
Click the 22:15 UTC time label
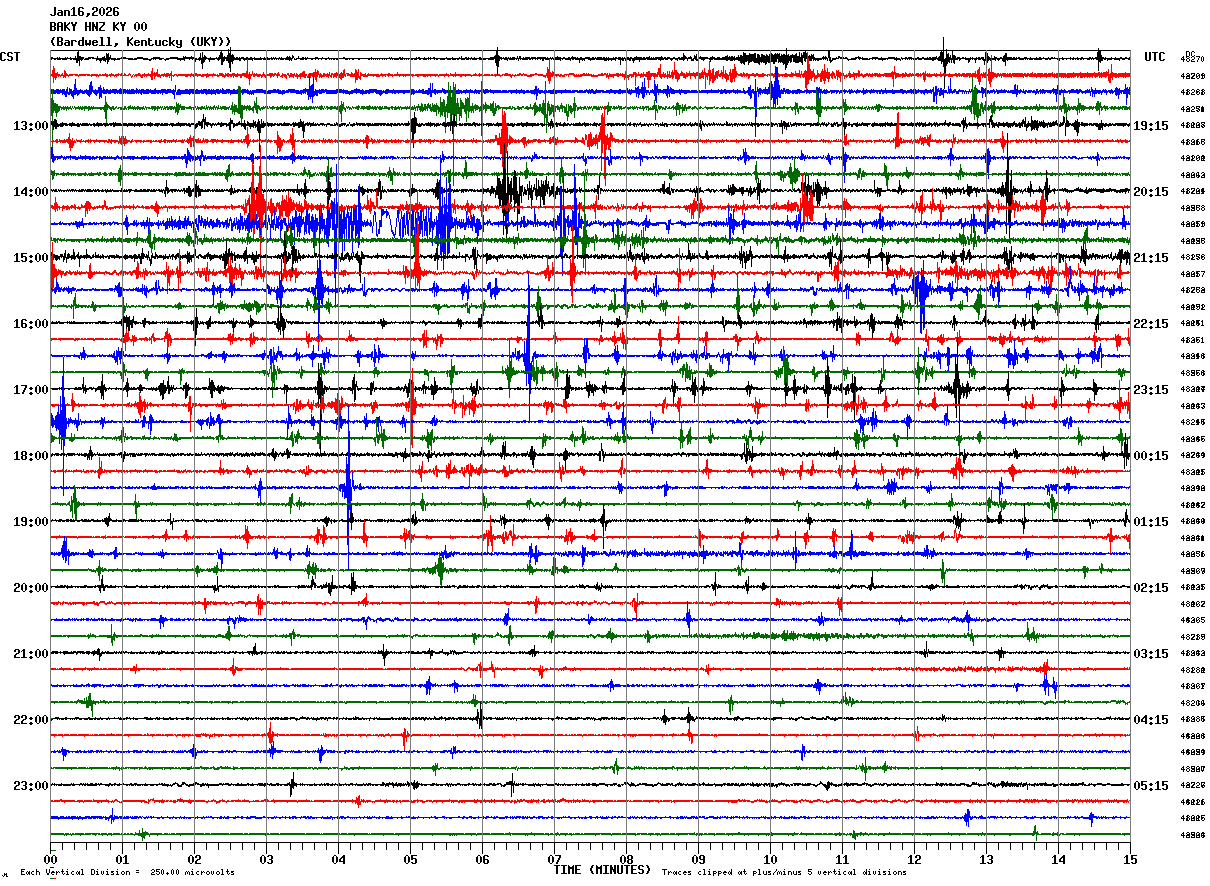tap(1151, 324)
